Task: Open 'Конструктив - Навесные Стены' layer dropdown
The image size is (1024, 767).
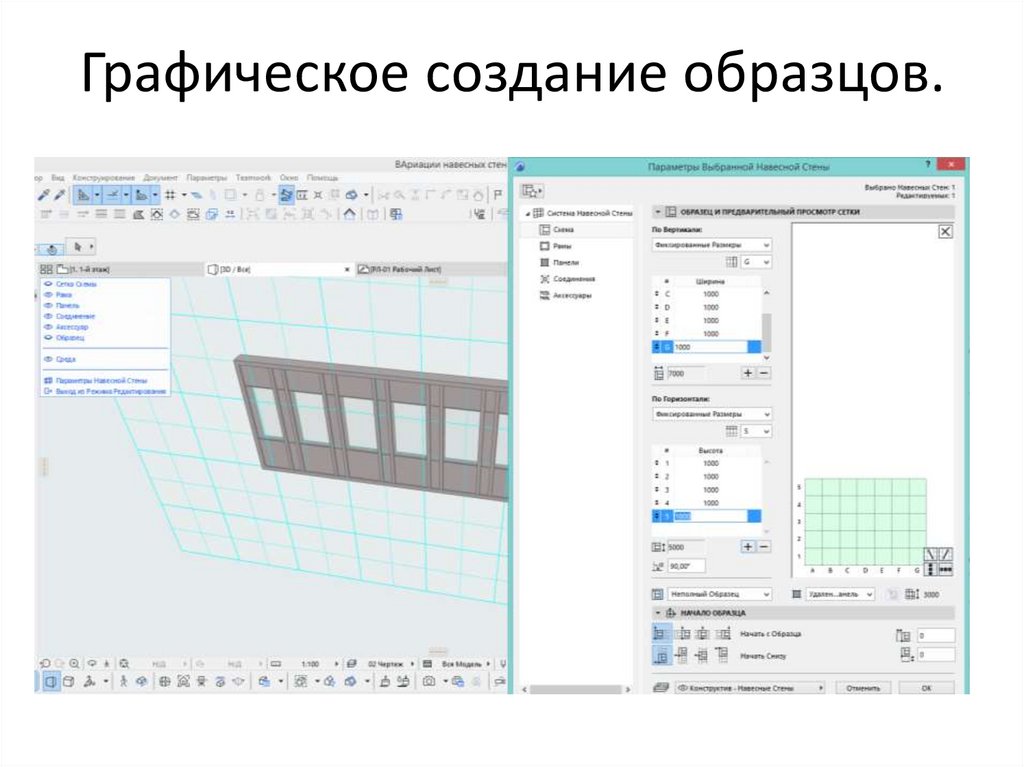Action: click(x=750, y=688)
